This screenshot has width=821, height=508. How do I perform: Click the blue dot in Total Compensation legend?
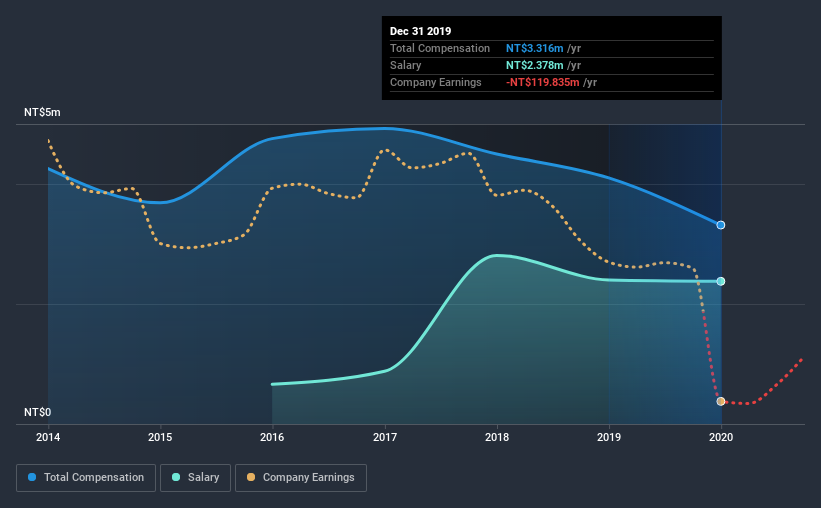32,477
